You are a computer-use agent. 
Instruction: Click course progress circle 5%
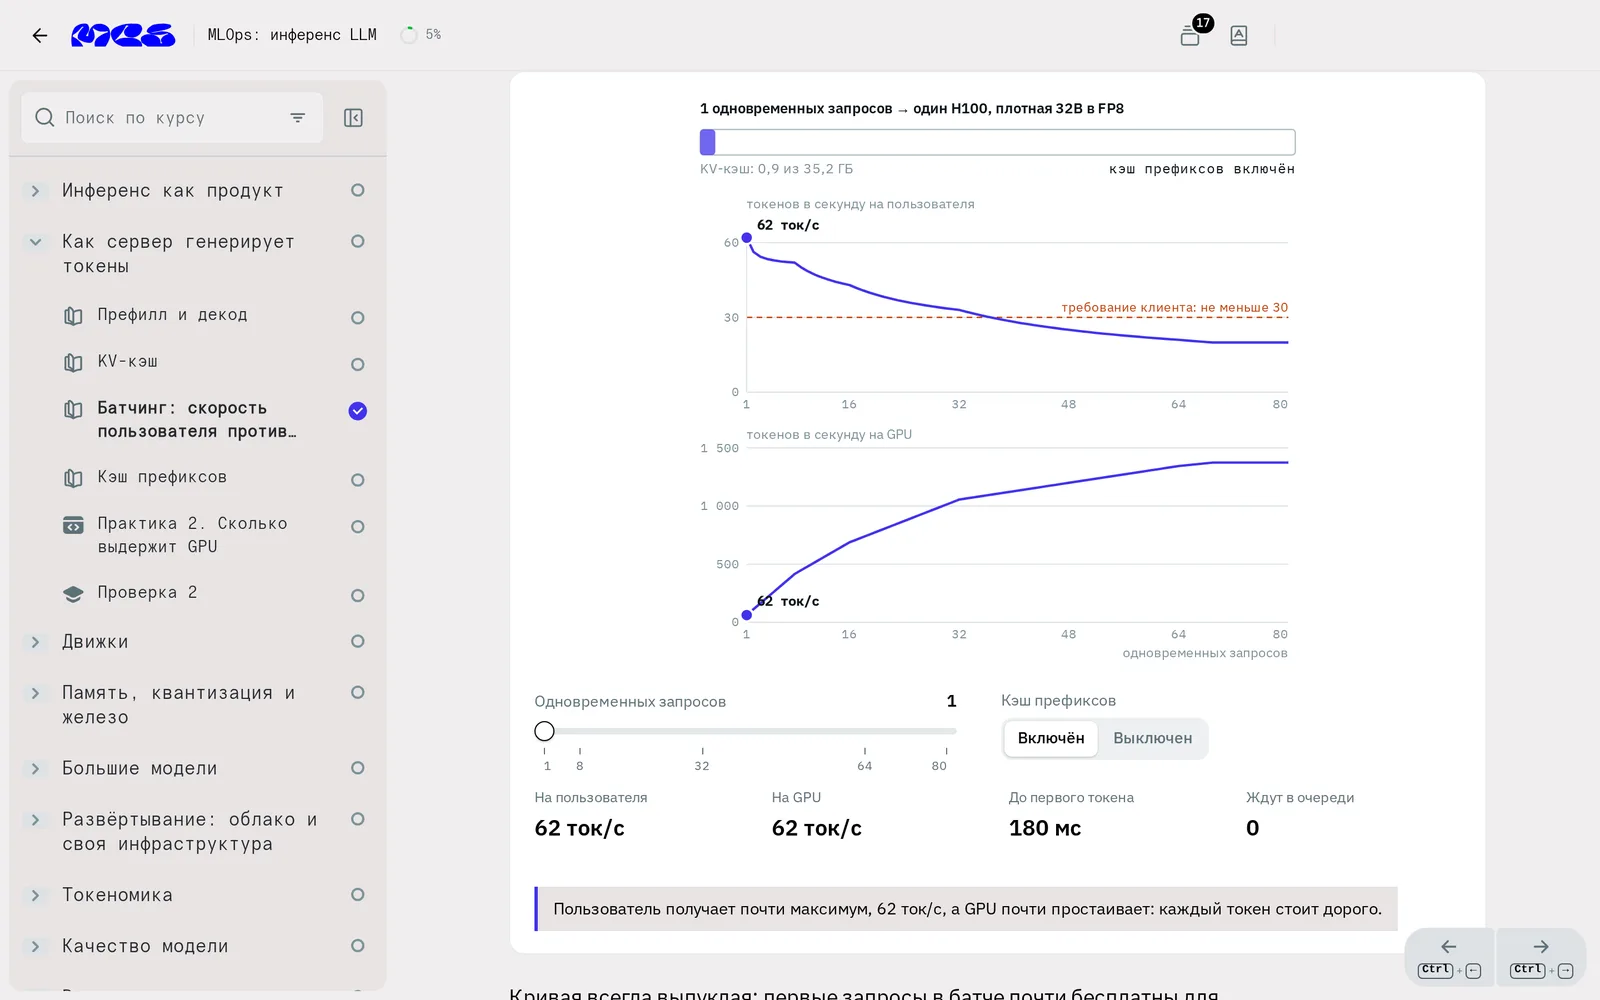tap(409, 35)
